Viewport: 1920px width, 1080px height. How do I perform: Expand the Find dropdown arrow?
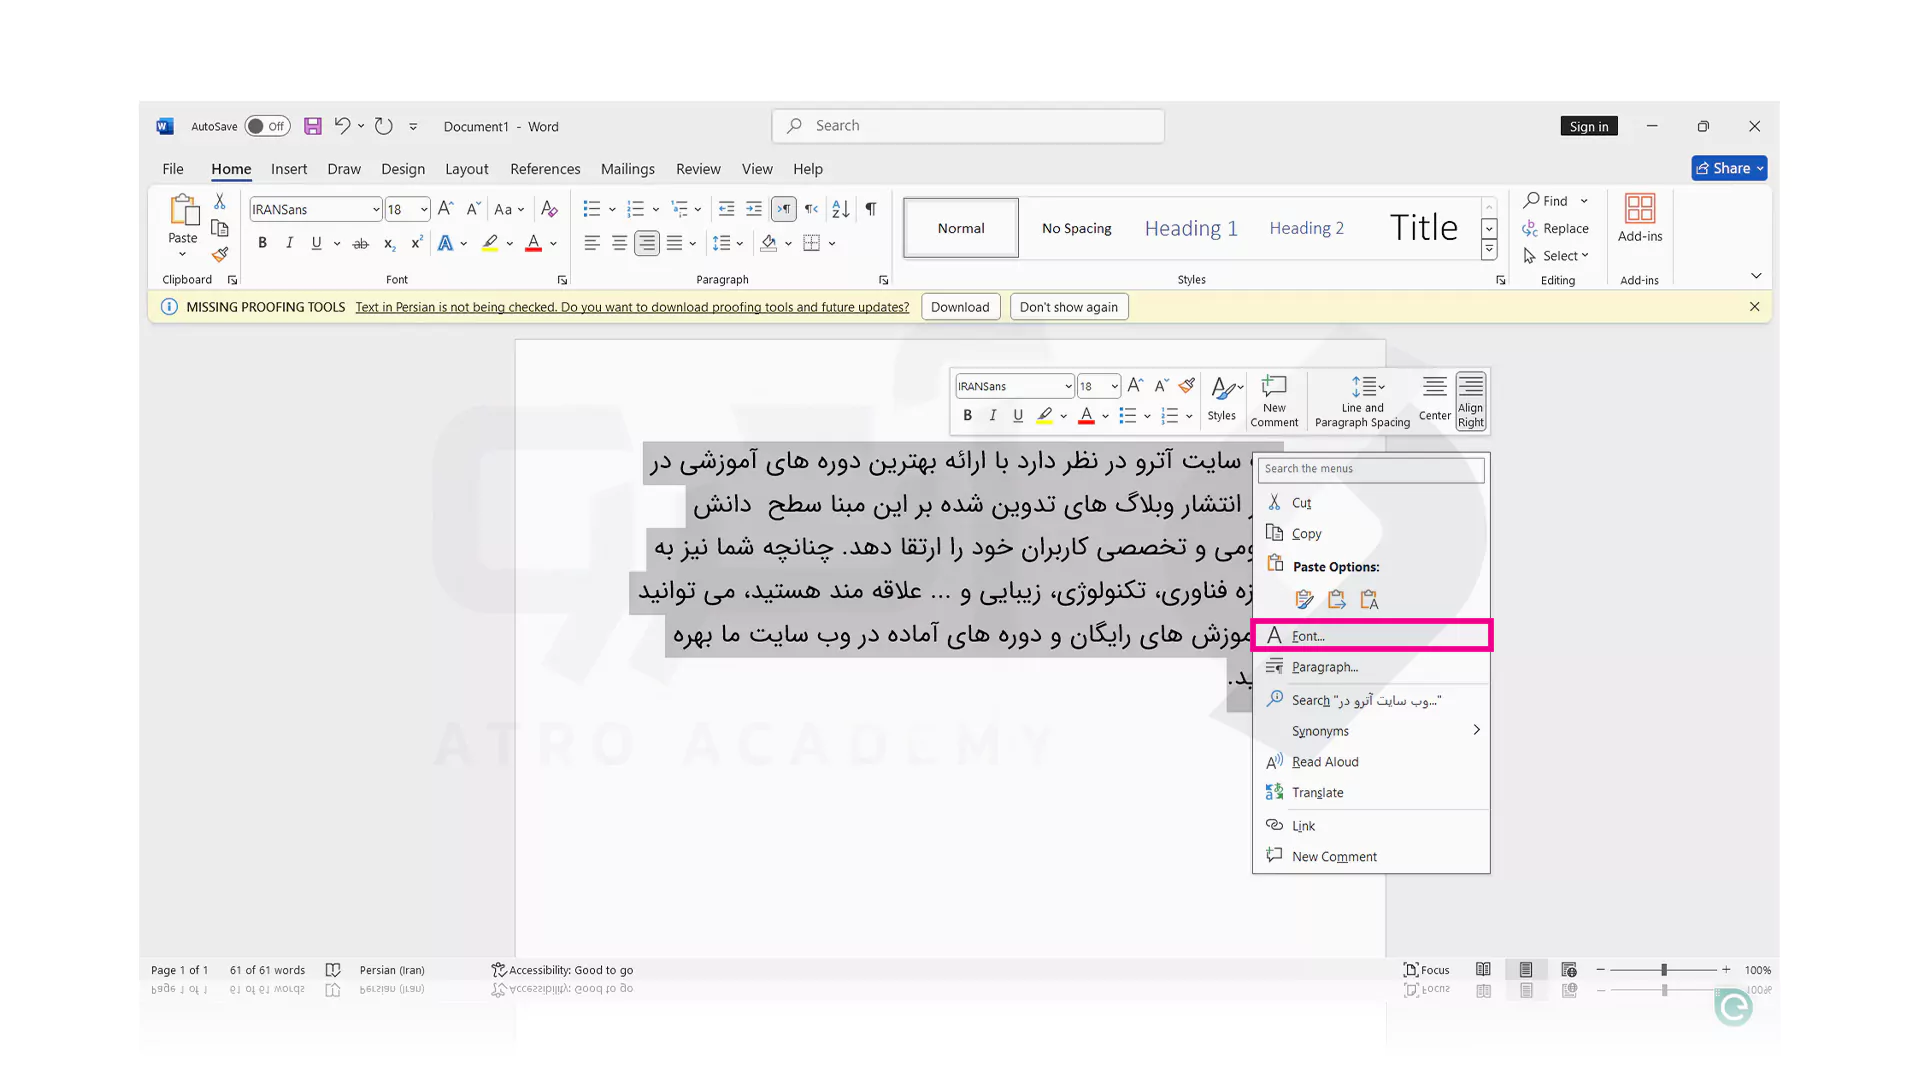[1584, 201]
